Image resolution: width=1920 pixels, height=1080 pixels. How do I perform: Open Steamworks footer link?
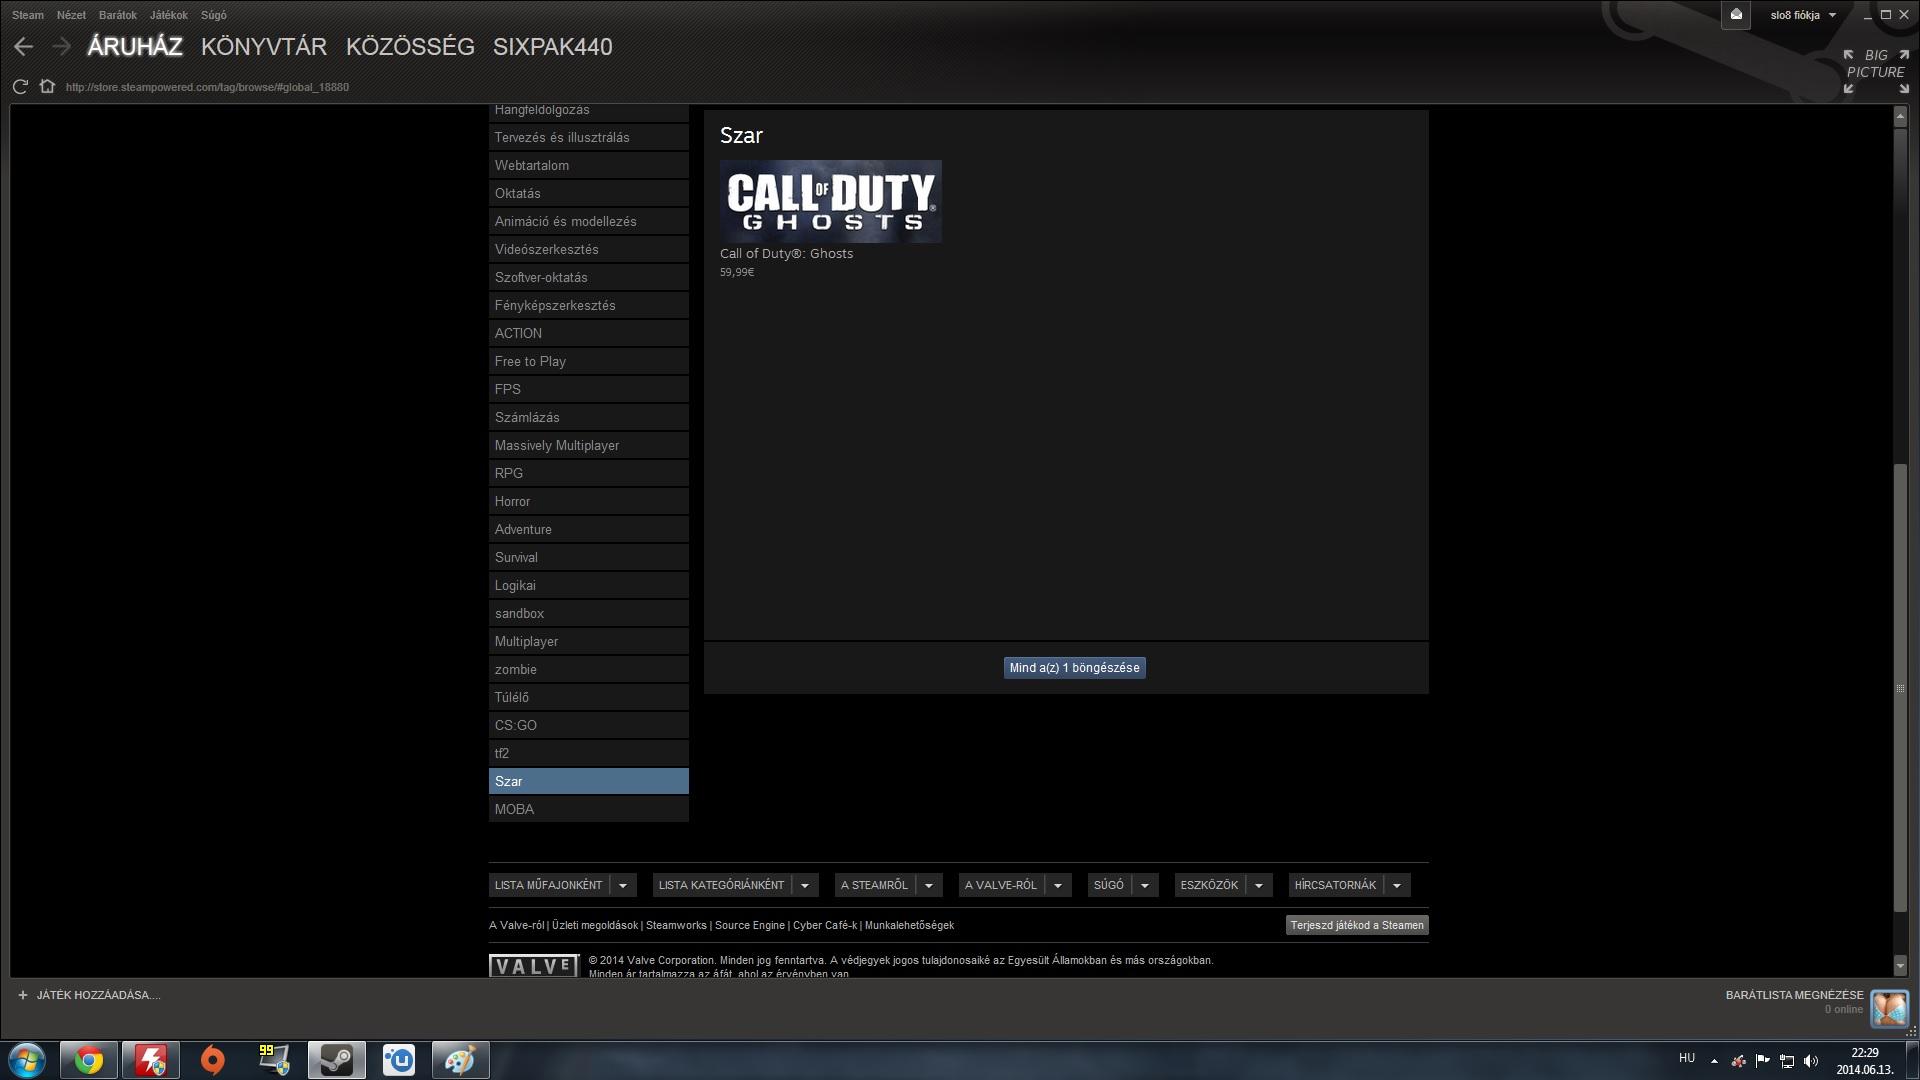676,926
